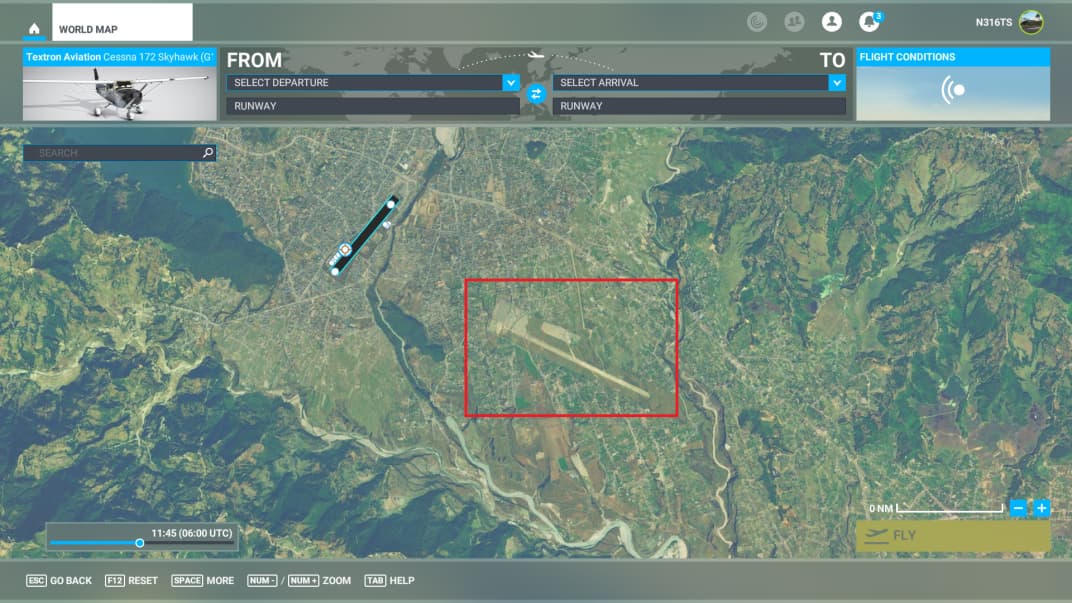Viewport: 1072px width, 603px height.
Task: Click NUM + zoom key hint
Action: 304,580
